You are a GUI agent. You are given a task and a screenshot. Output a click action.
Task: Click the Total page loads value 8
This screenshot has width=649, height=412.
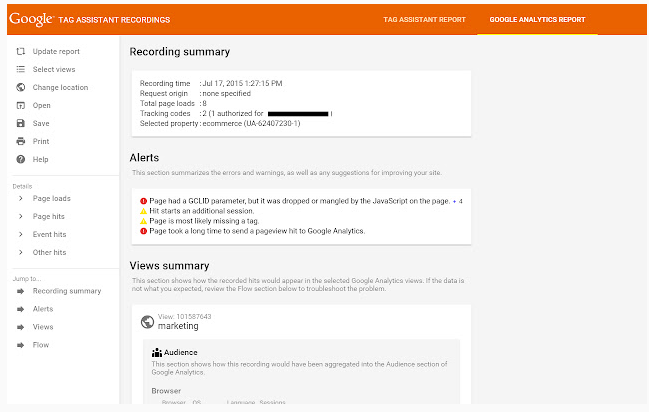point(204,104)
